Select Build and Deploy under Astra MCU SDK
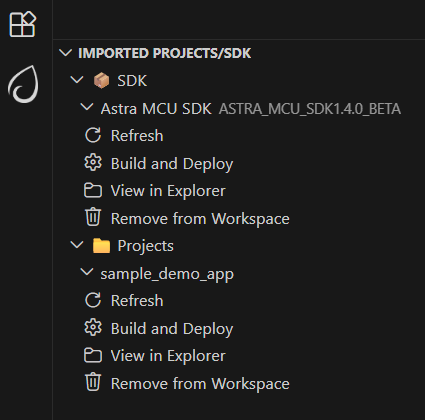This screenshot has width=425, height=420. click(172, 164)
